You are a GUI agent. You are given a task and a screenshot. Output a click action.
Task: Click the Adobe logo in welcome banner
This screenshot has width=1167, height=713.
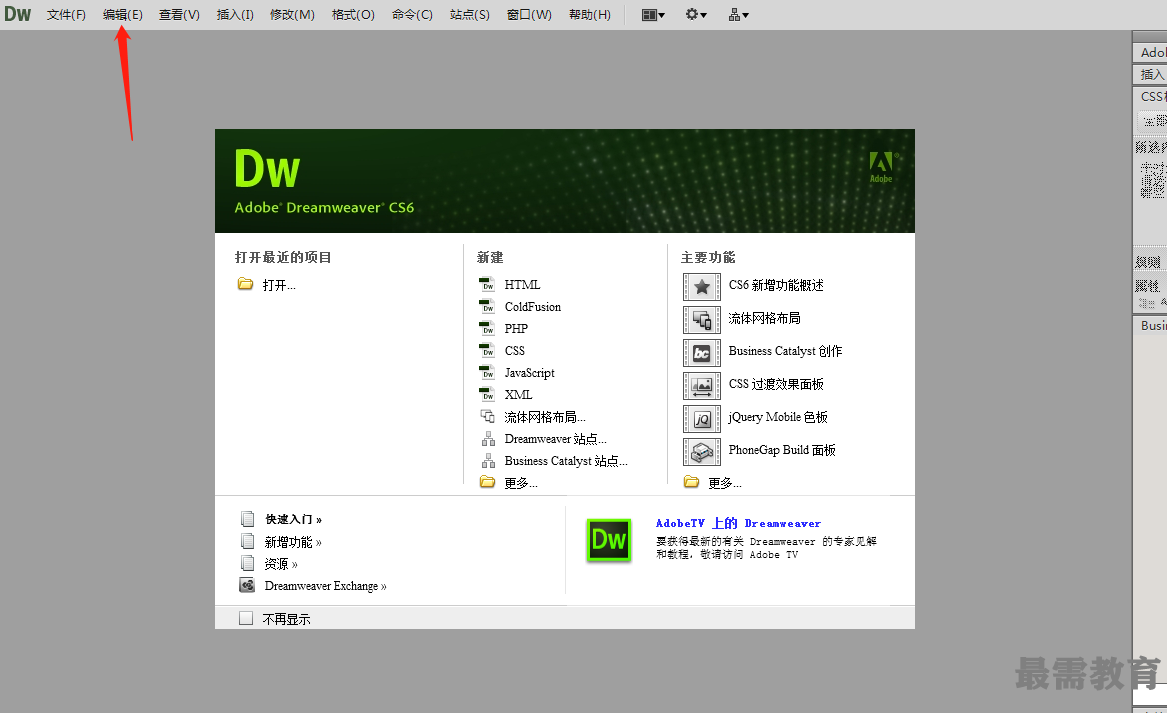point(881,167)
